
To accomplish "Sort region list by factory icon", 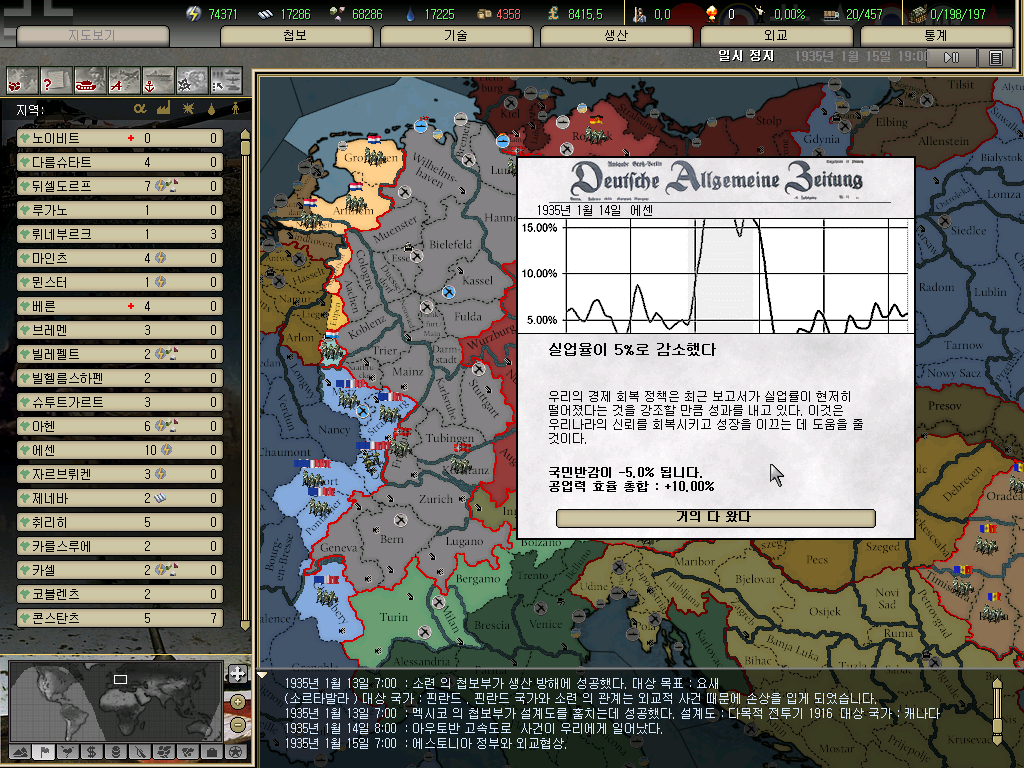I will tap(163, 108).
